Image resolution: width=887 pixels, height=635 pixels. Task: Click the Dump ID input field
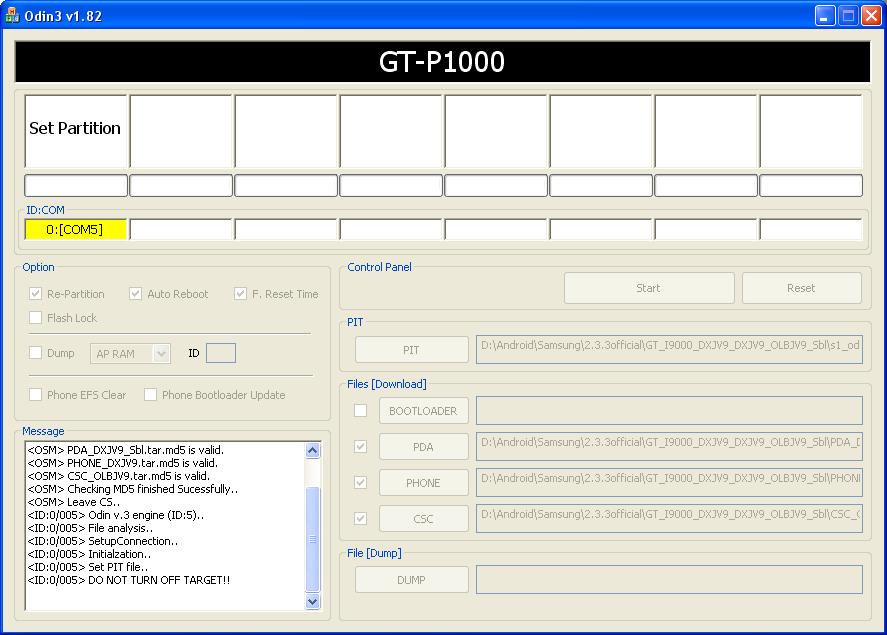221,353
